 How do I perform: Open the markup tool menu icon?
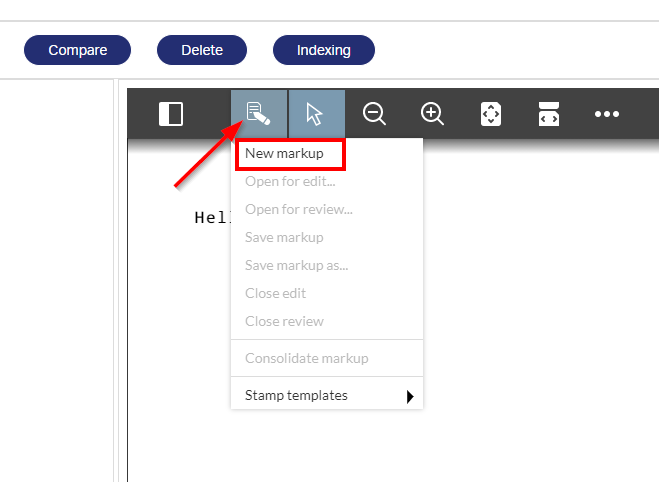[x=258, y=113]
